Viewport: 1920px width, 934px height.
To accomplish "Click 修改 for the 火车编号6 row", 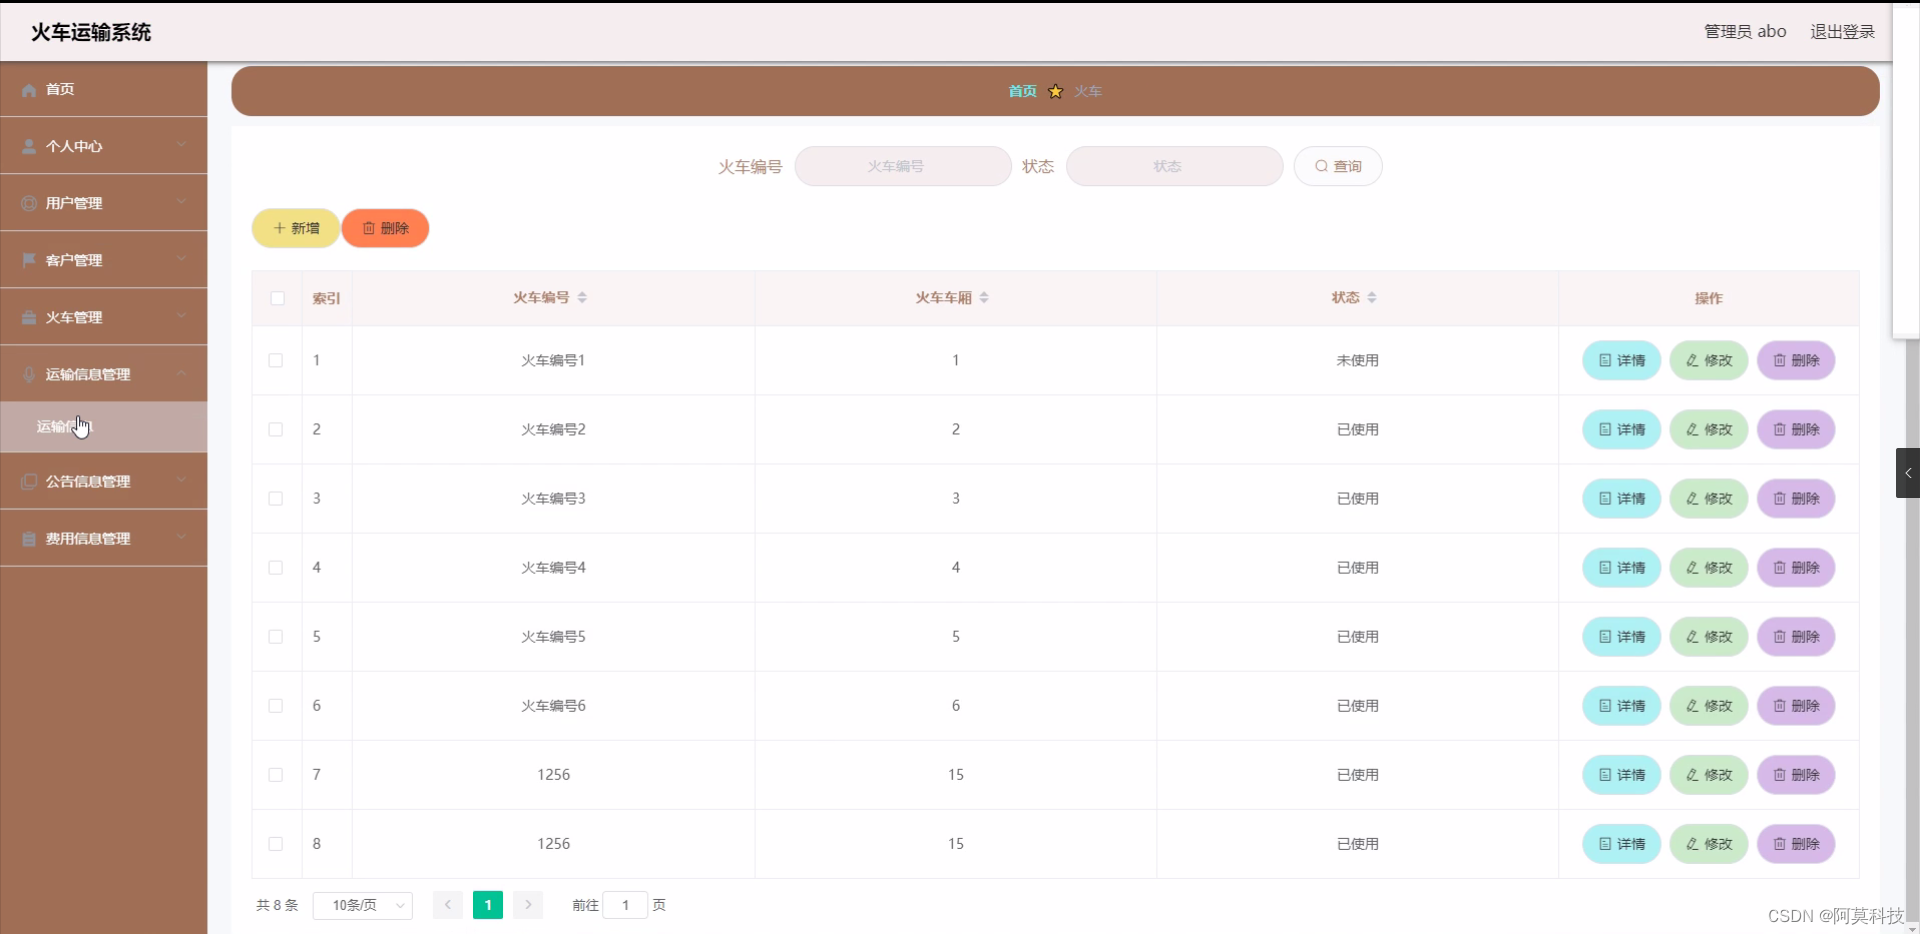I will point(1707,705).
